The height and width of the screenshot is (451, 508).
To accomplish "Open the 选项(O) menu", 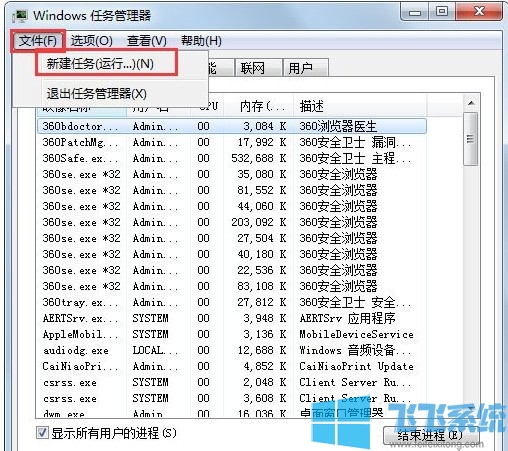I will (91, 41).
